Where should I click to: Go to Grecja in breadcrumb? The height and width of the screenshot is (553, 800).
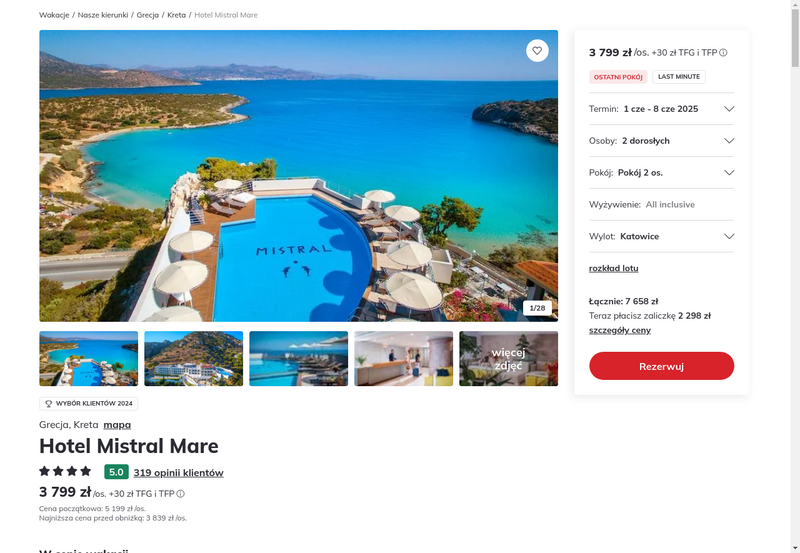click(x=147, y=15)
